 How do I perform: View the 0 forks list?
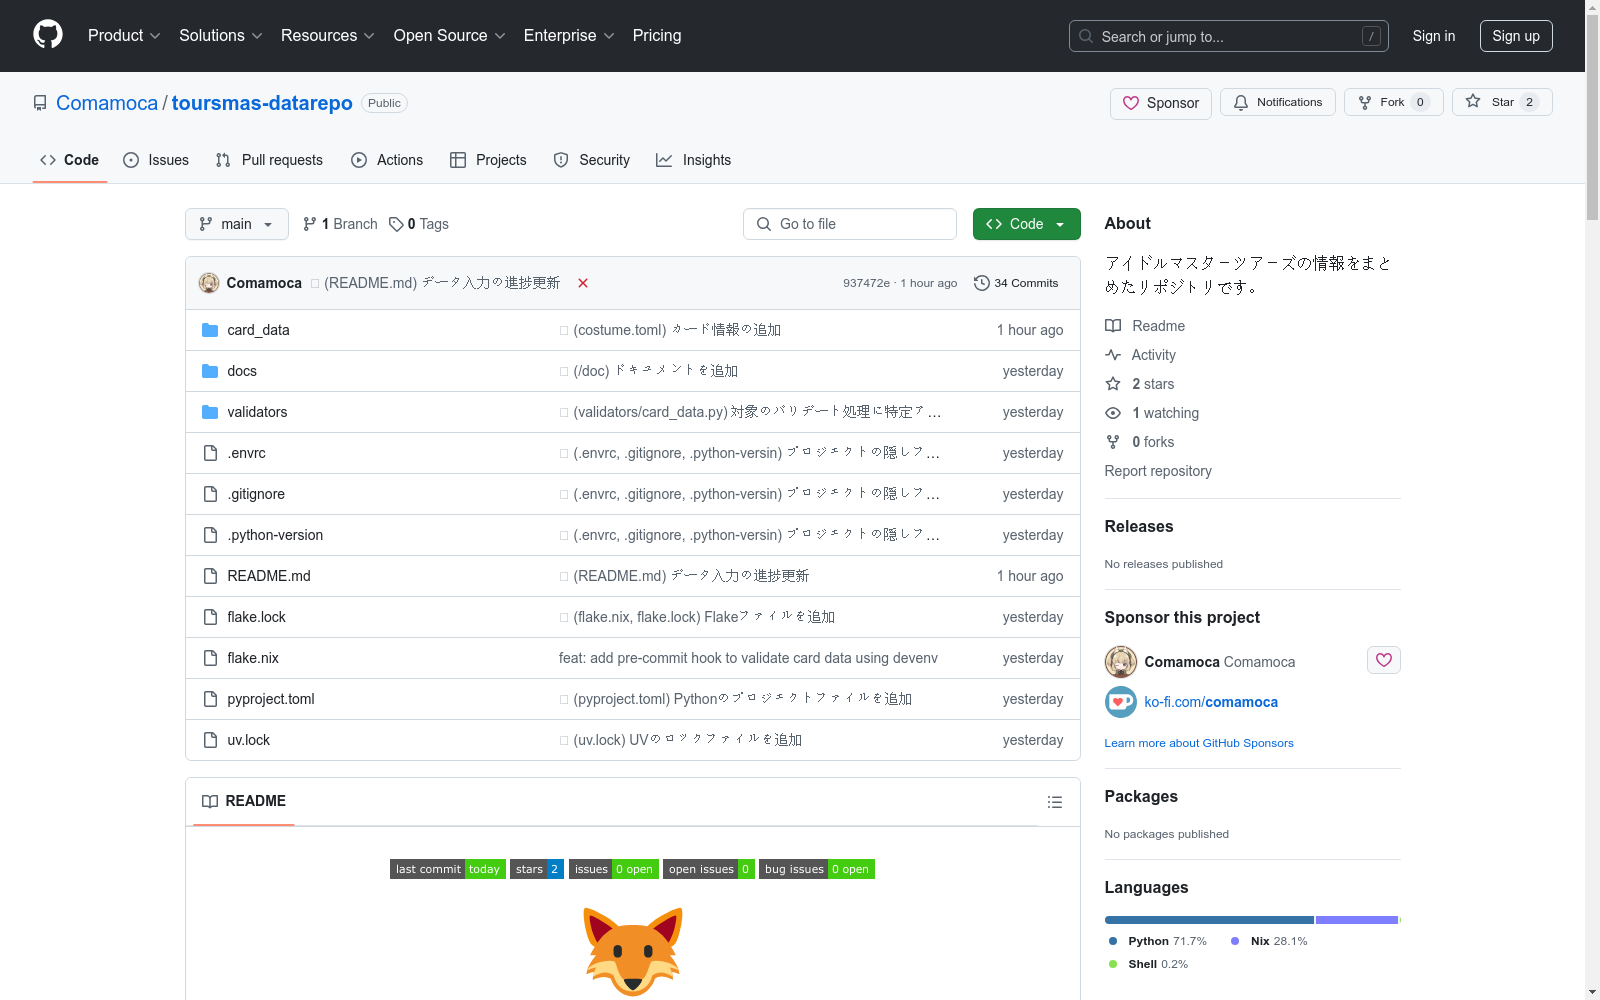point(1140,442)
